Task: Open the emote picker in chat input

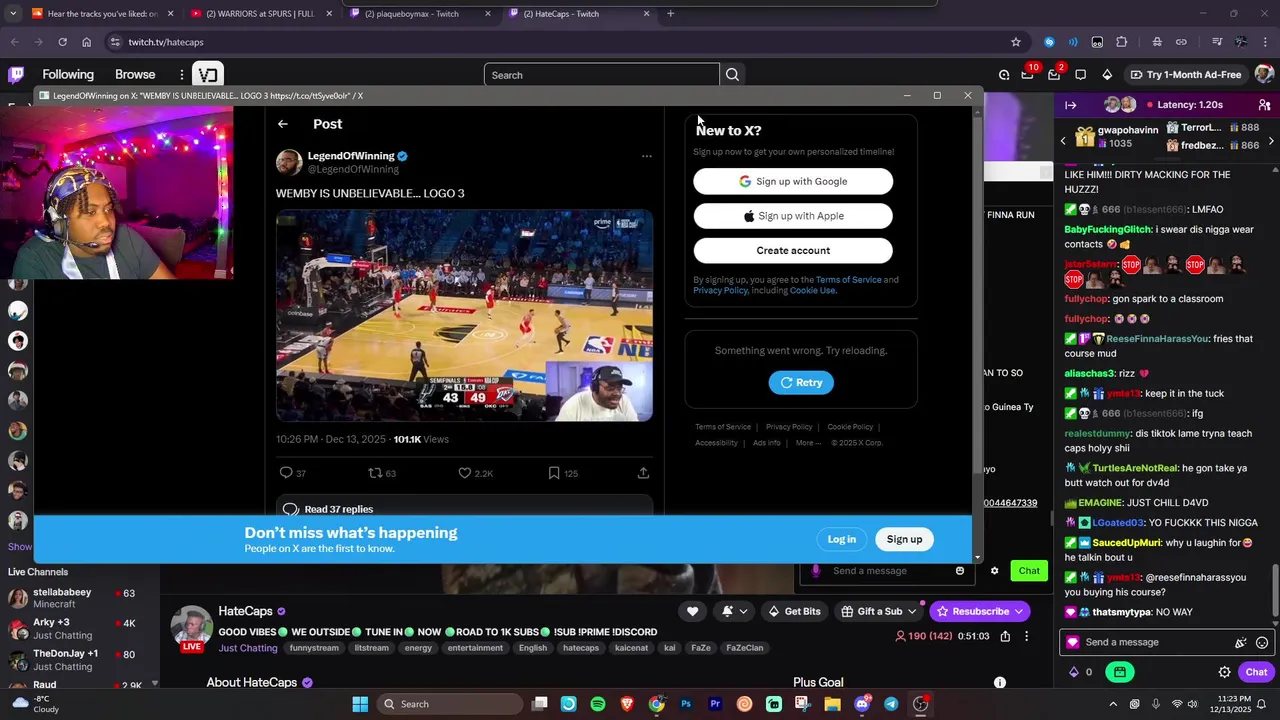Action: tap(1262, 643)
